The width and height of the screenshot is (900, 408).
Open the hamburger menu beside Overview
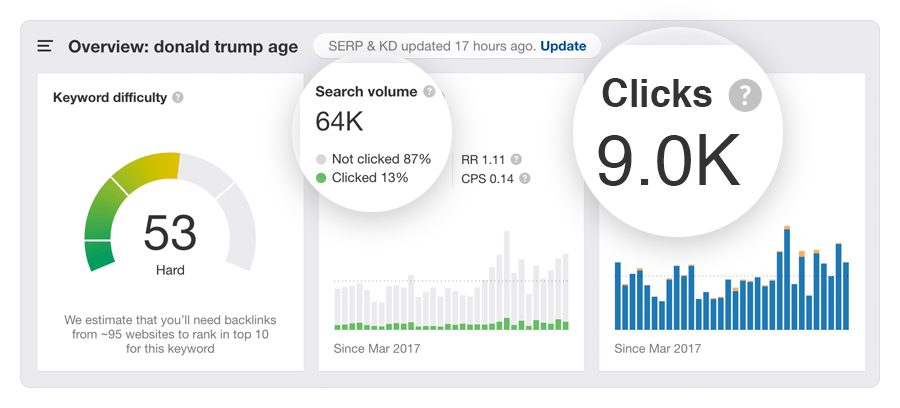pyautogui.click(x=45, y=46)
